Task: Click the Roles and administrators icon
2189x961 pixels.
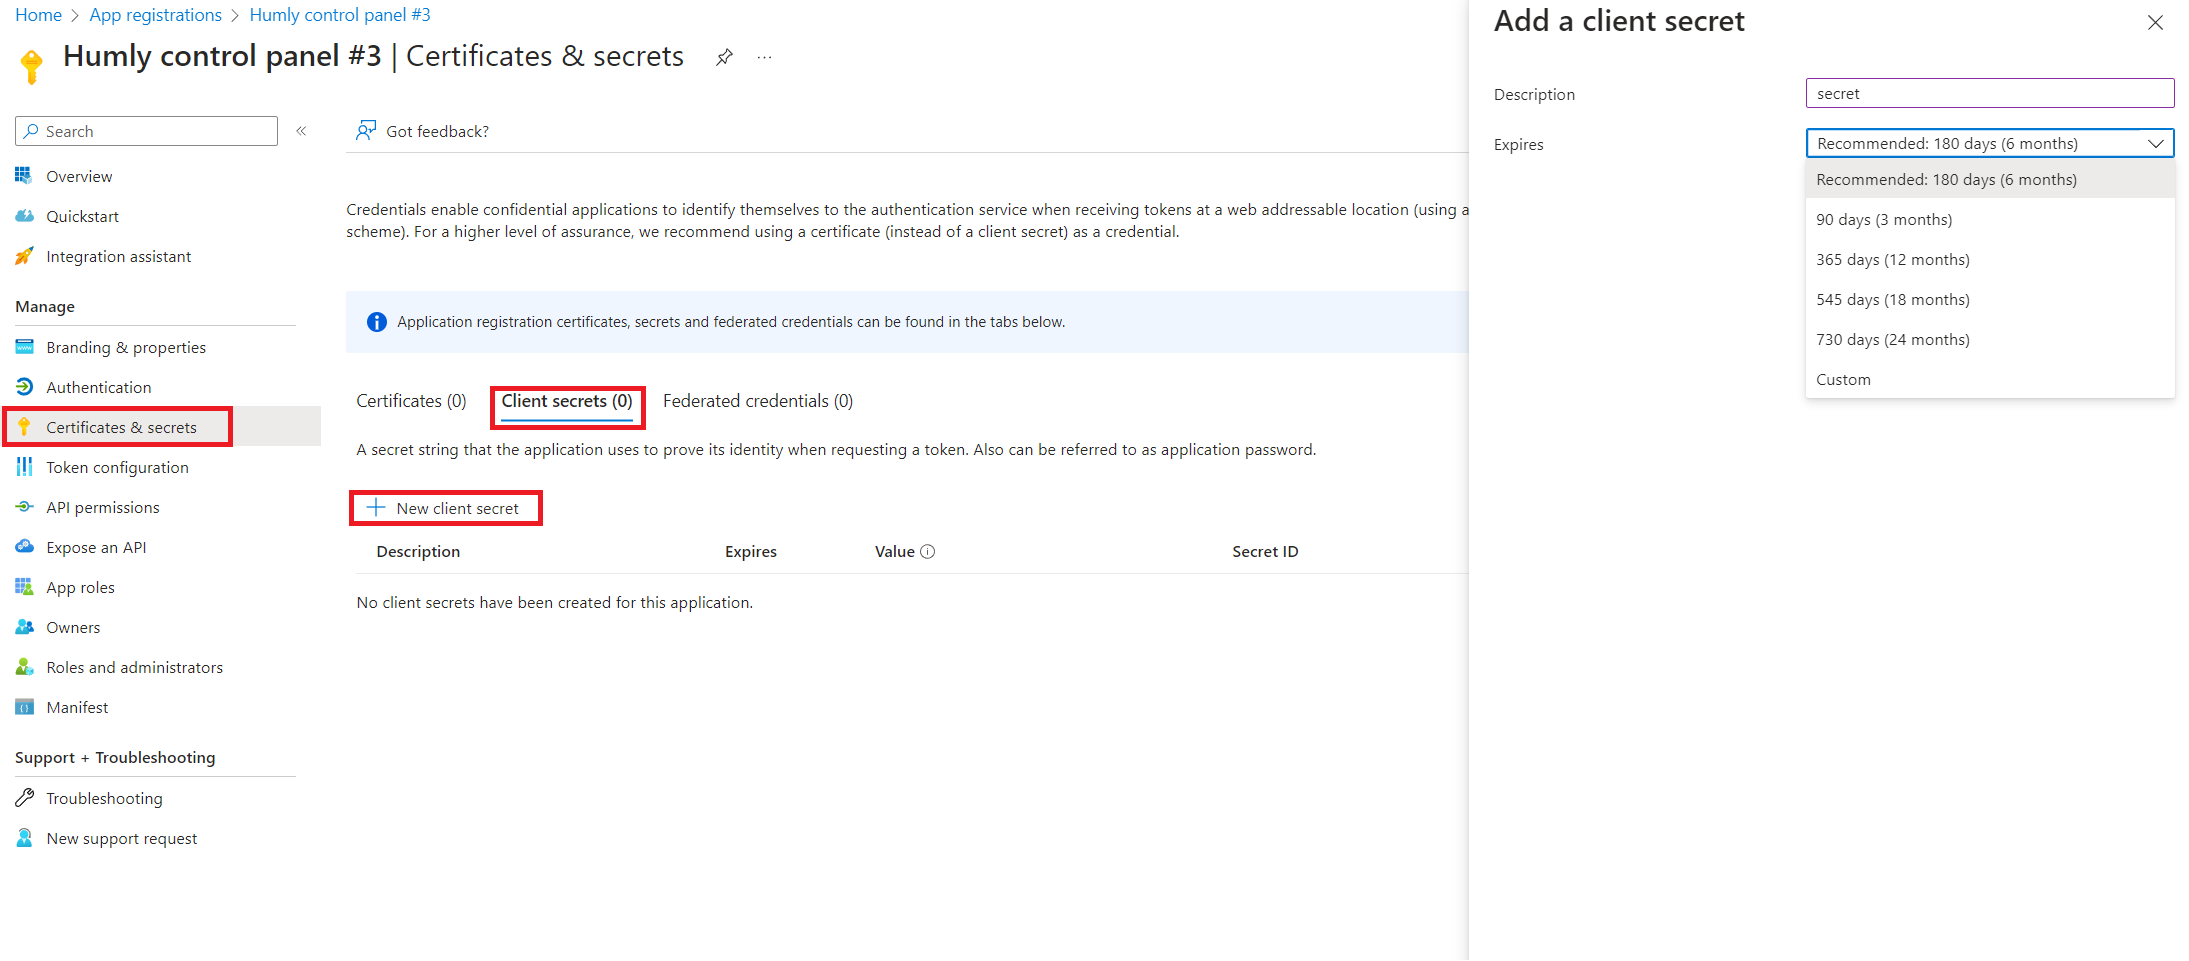Action: coord(24,667)
